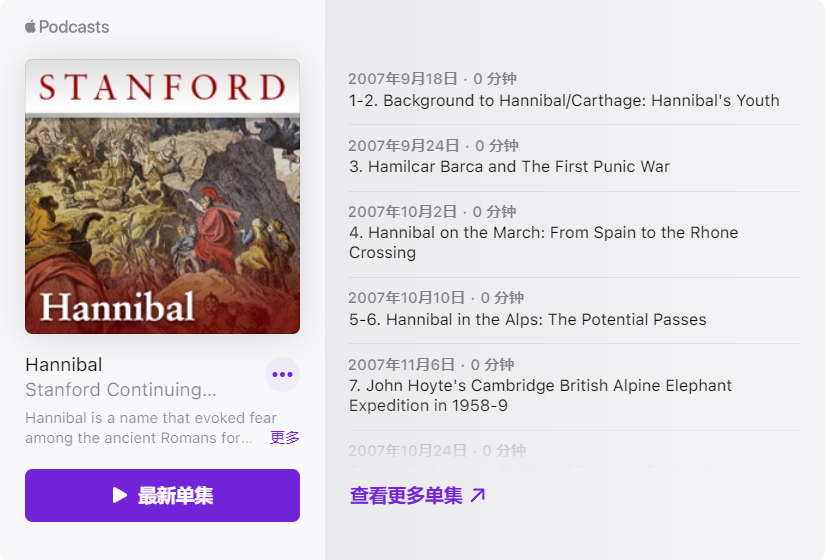Open 查看更多单集 to see more episodes
Image resolution: width=826 pixels, height=560 pixels.
[x=406, y=495]
